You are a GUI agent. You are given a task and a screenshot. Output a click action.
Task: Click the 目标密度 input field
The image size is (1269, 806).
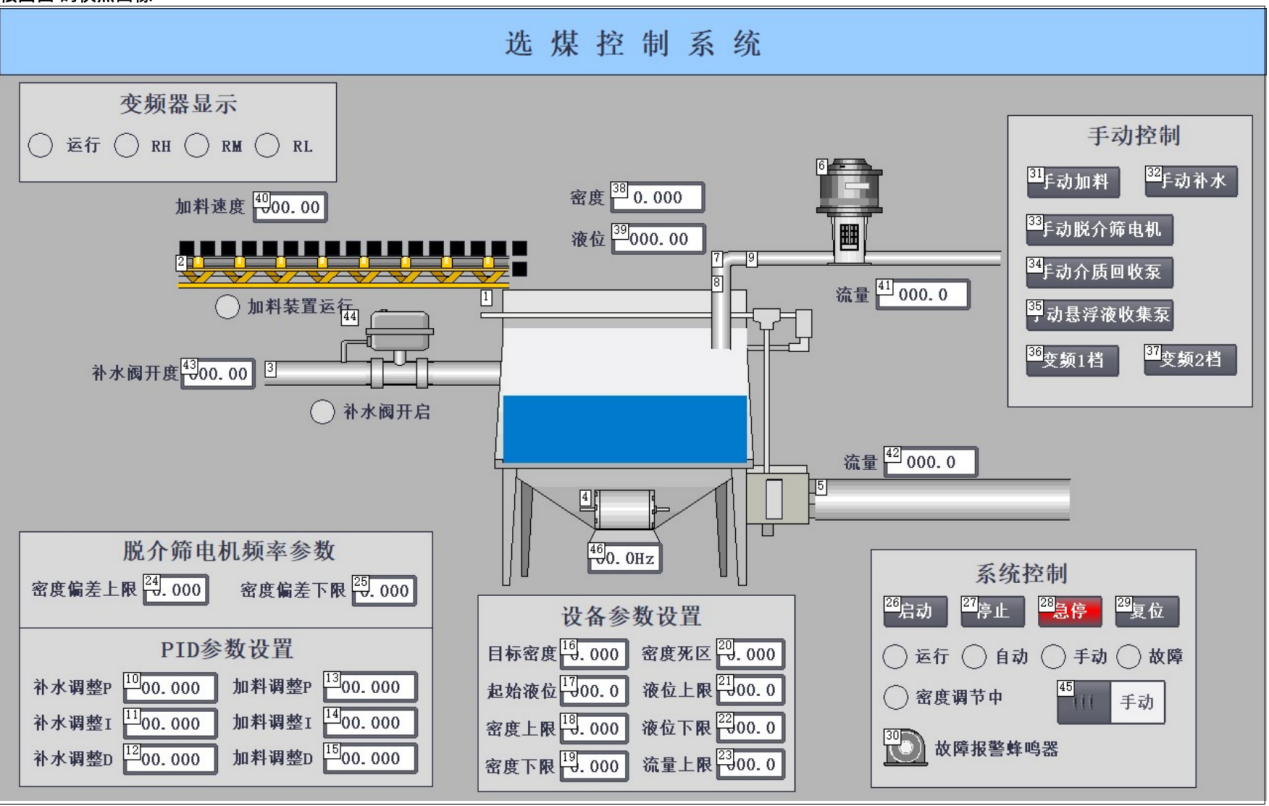pos(594,654)
